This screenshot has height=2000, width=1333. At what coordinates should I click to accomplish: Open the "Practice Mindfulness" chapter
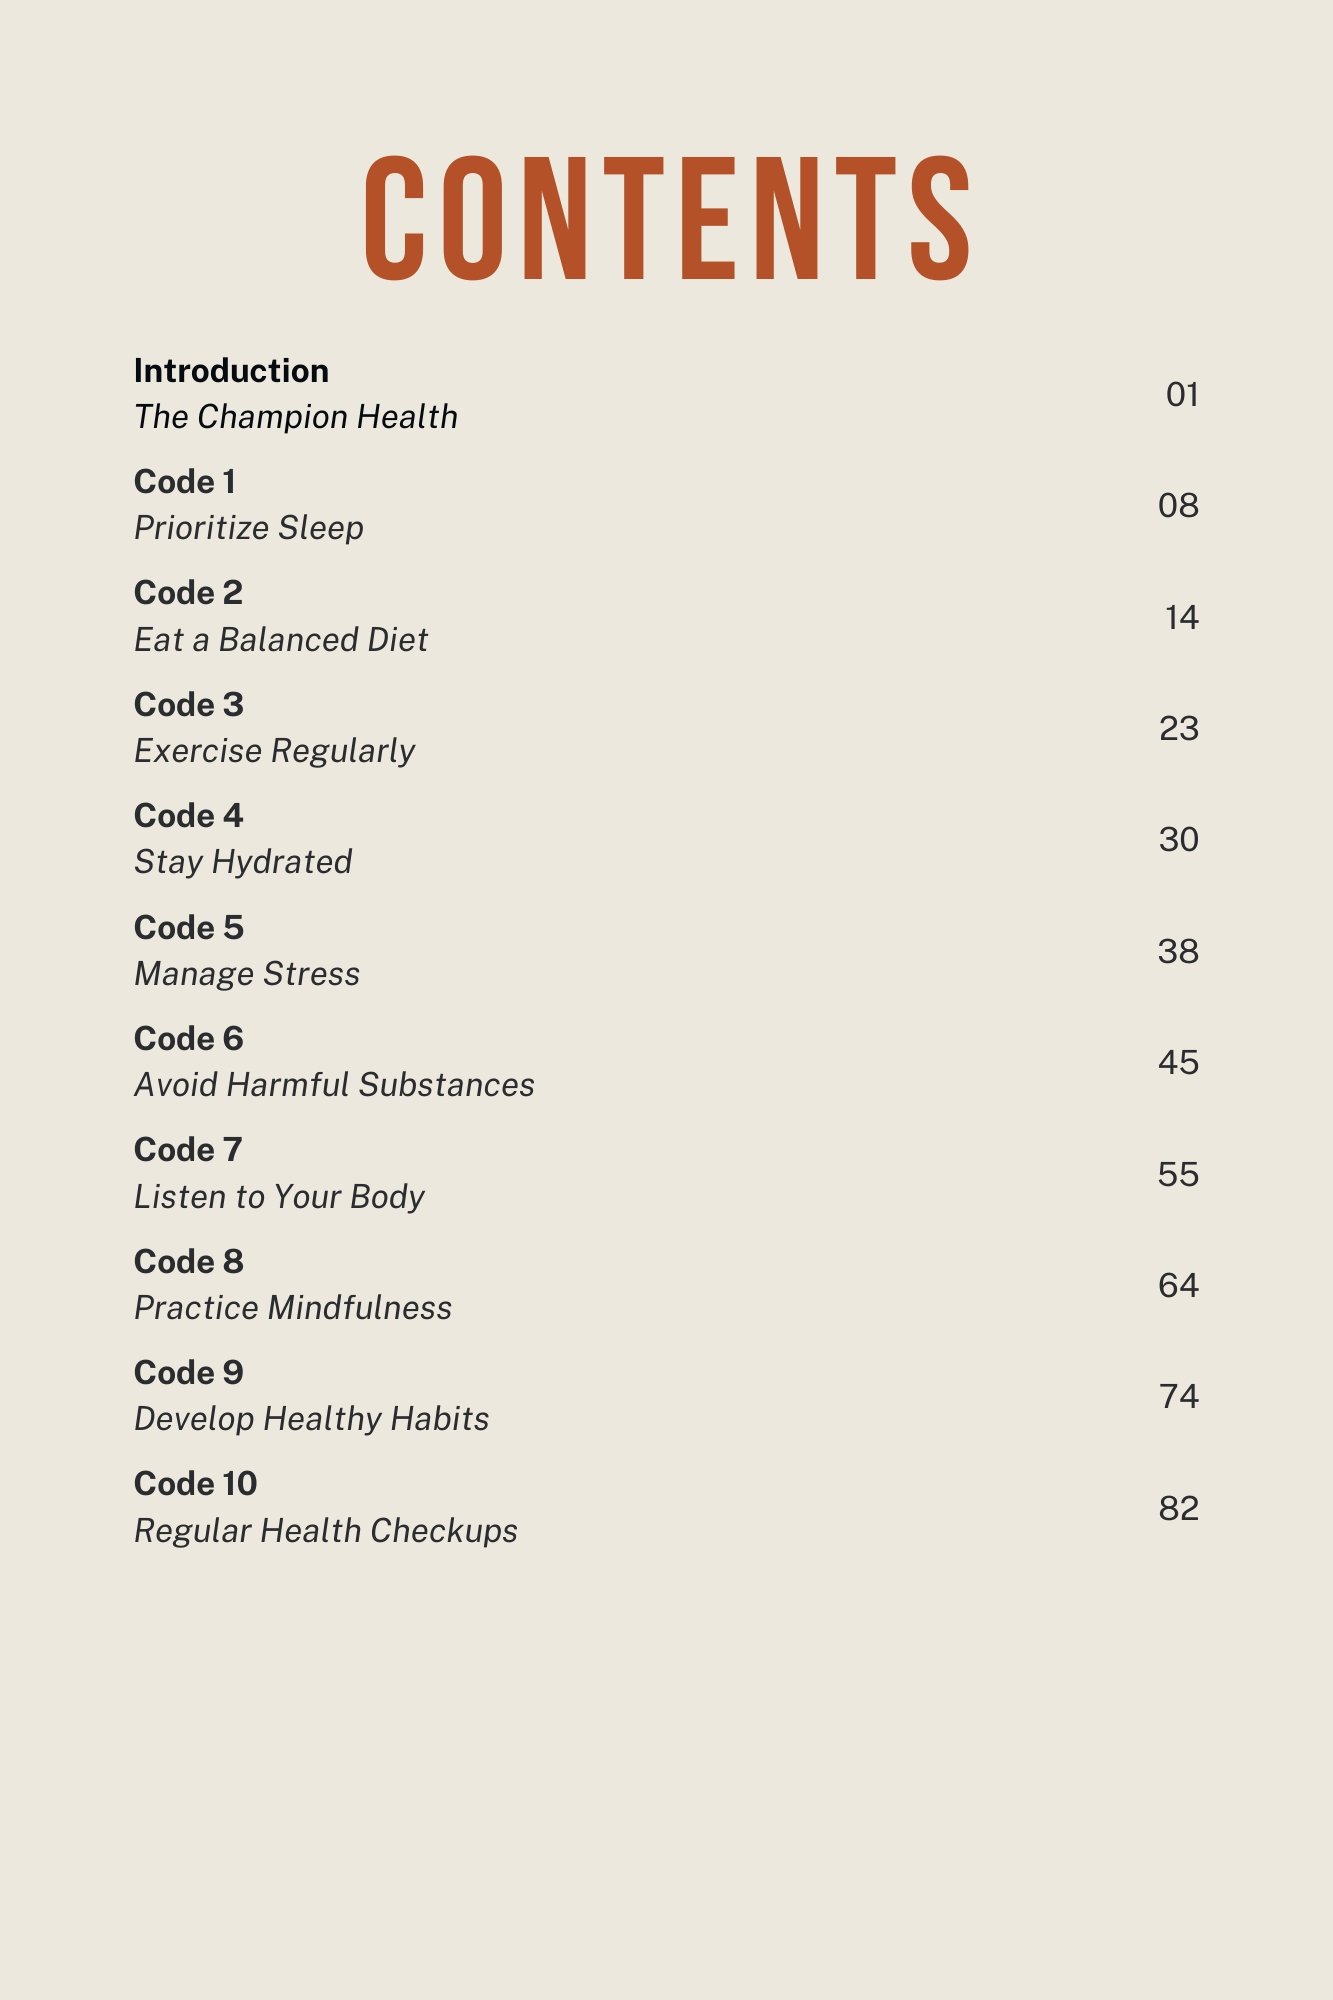pos(293,1308)
